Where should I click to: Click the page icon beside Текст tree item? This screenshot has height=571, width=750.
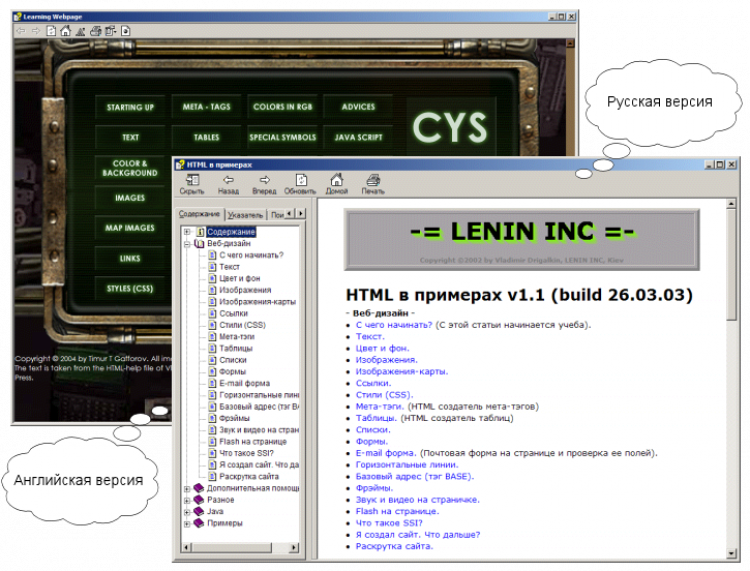point(212,267)
